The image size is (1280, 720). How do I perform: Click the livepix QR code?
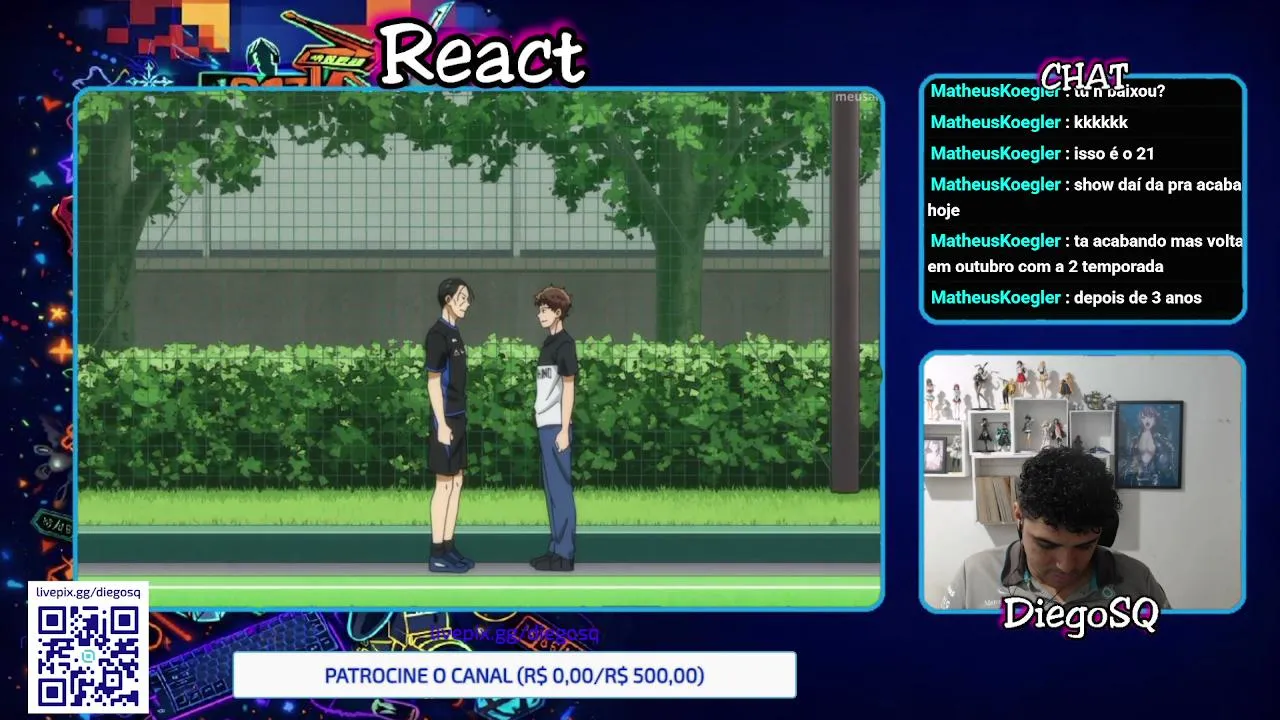coord(88,655)
